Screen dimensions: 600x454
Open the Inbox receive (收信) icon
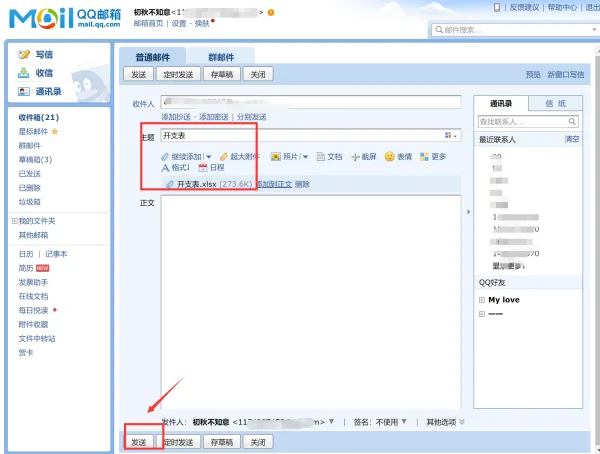pos(24,73)
